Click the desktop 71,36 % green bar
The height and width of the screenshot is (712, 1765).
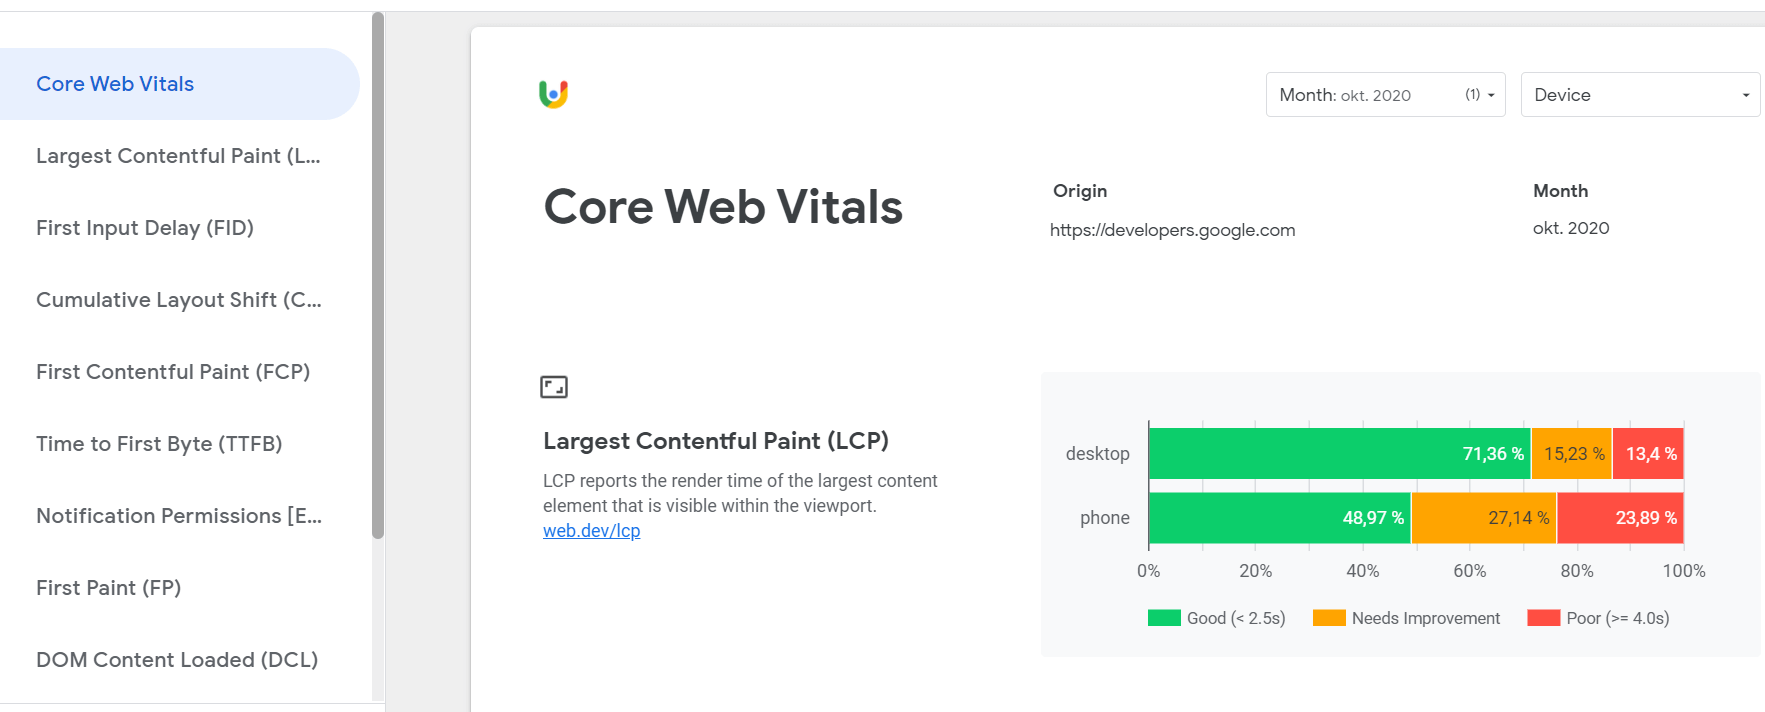(x=1338, y=454)
